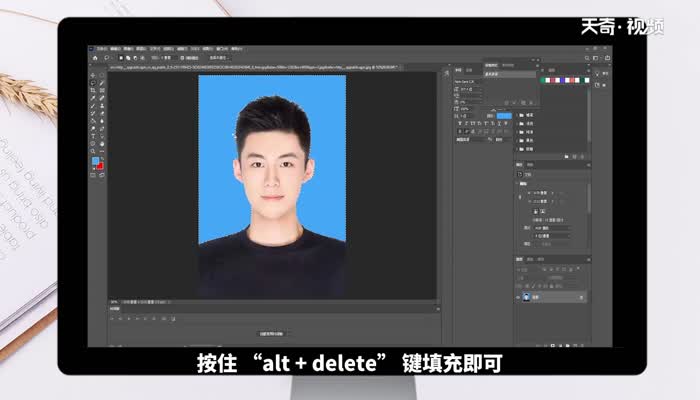This screenshot has width=700, height=400.
Task: Select the Horizontal Type tool
Action: pos(93,136)
